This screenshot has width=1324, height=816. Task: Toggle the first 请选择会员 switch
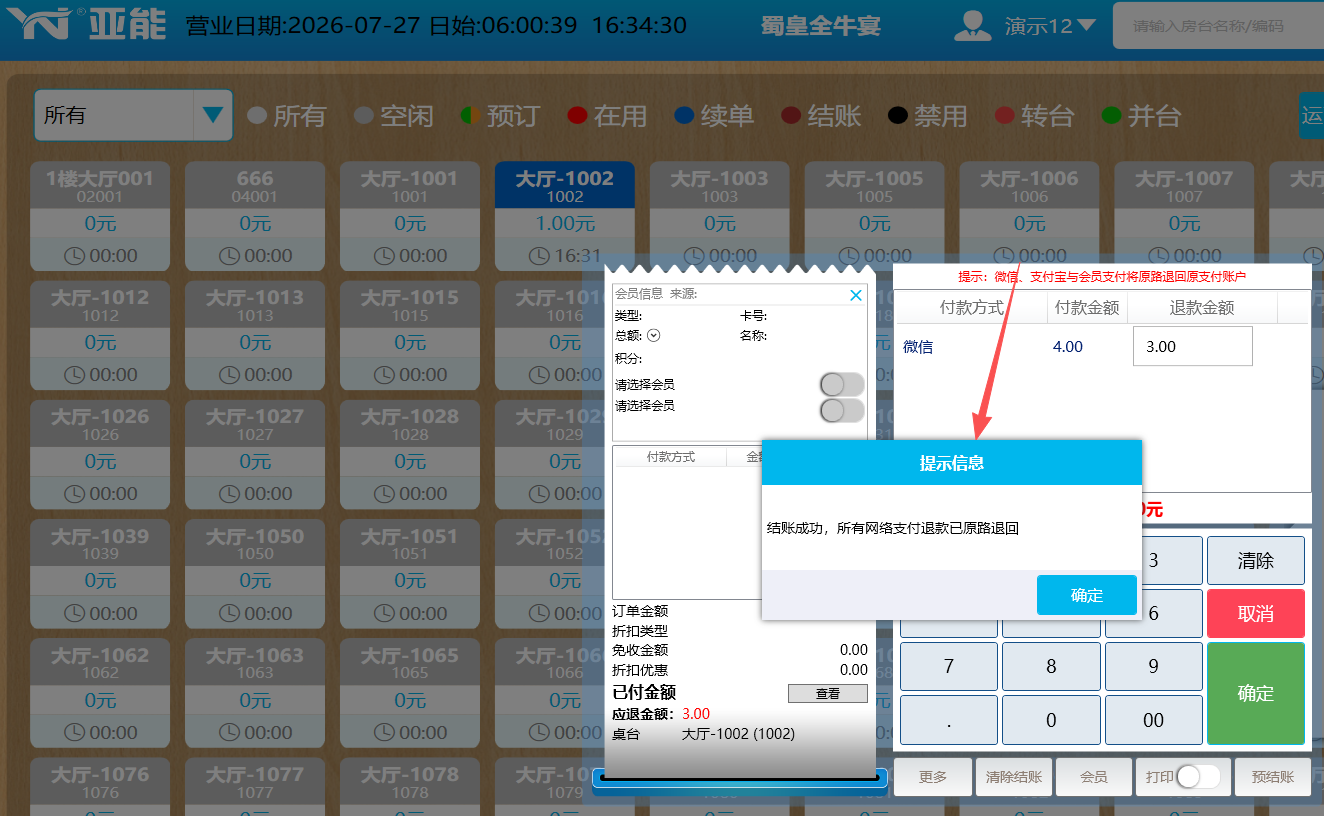(x=842, y=384)
